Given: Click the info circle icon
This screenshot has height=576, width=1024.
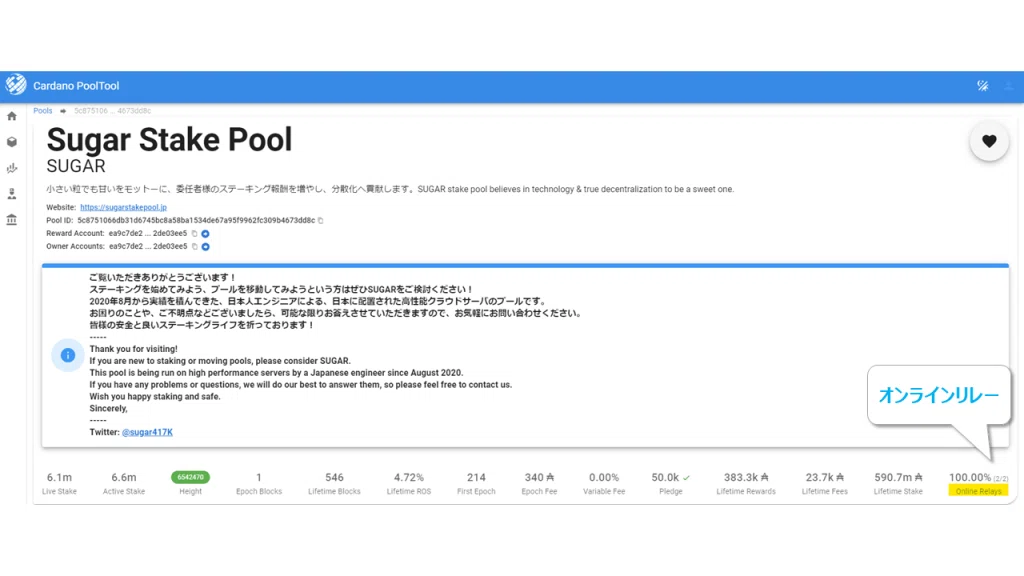Looking at the screenshot, I should 67,355.
